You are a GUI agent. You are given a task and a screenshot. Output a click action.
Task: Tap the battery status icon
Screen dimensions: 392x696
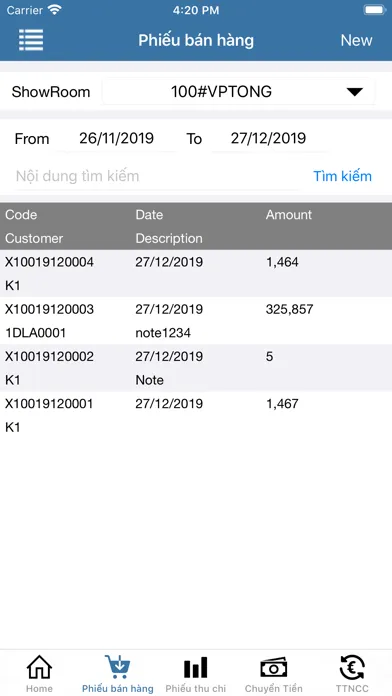coord(374,10)
